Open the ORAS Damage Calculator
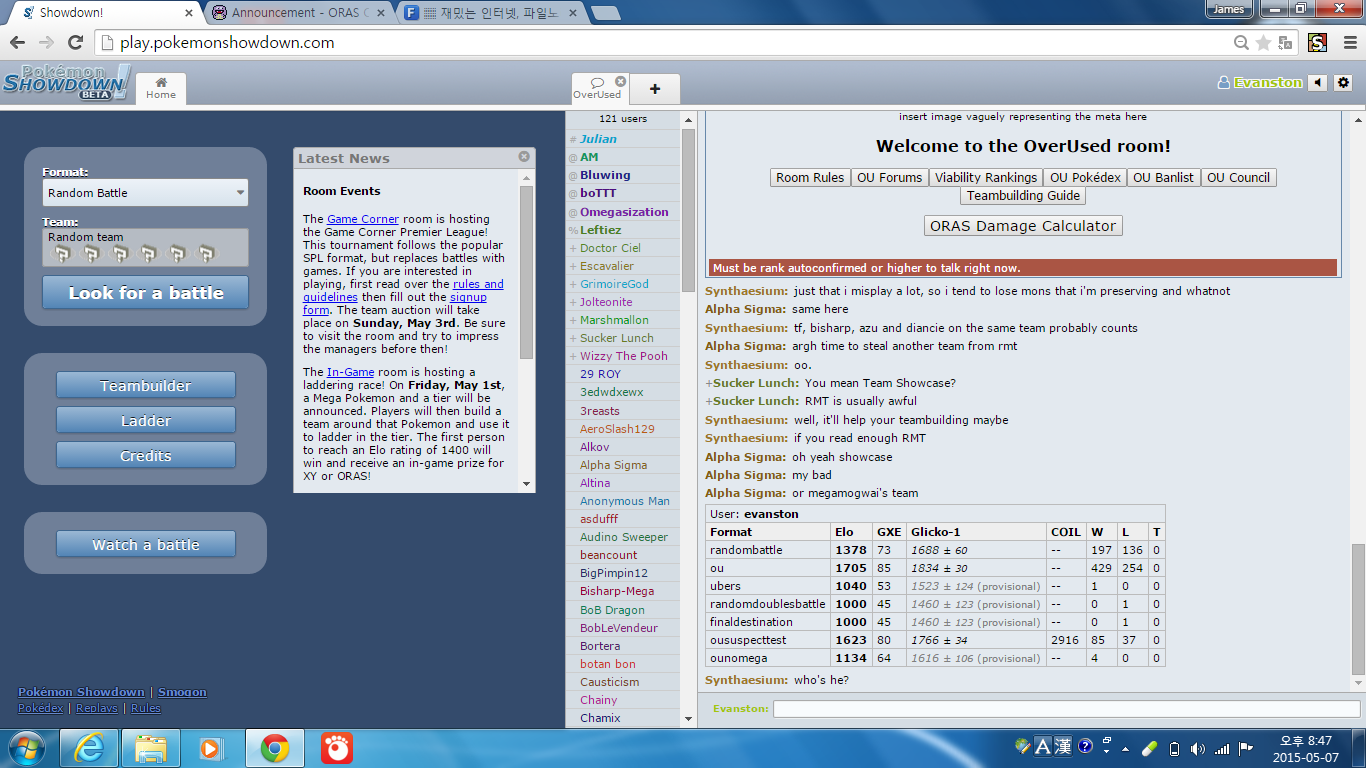The image size is (1366, 768). coord(1022,226)
